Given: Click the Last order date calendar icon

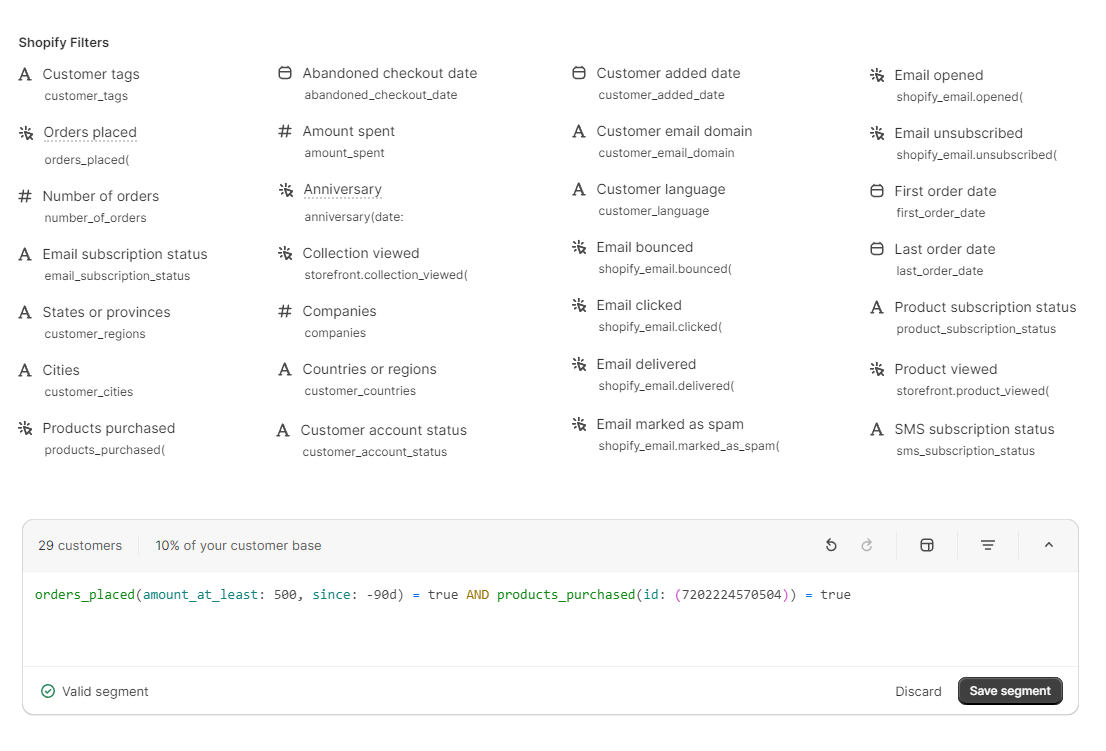Looking at the screenshot, I should click(877, 248).
